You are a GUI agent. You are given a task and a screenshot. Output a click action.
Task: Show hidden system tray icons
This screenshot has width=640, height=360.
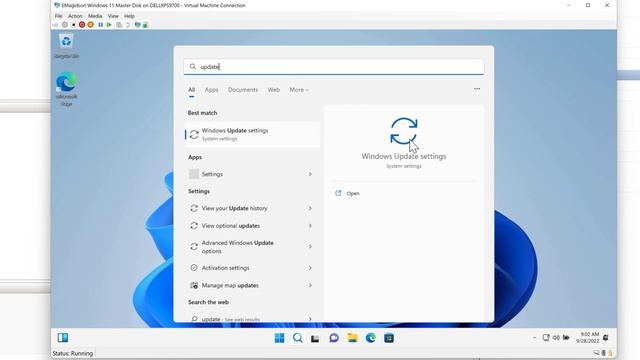[x=534, y=338]
